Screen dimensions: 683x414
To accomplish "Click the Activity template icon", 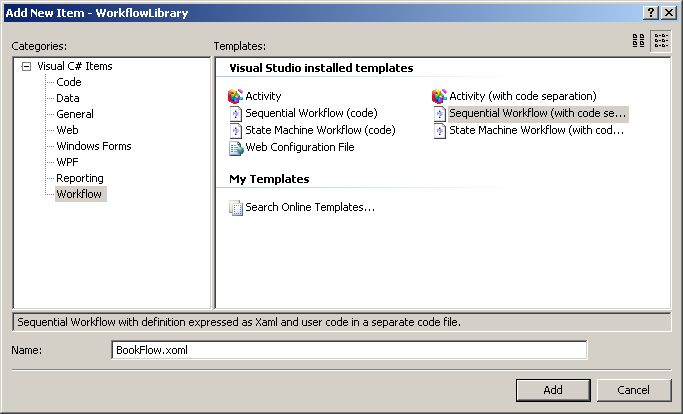I will (x=235, y=96).
